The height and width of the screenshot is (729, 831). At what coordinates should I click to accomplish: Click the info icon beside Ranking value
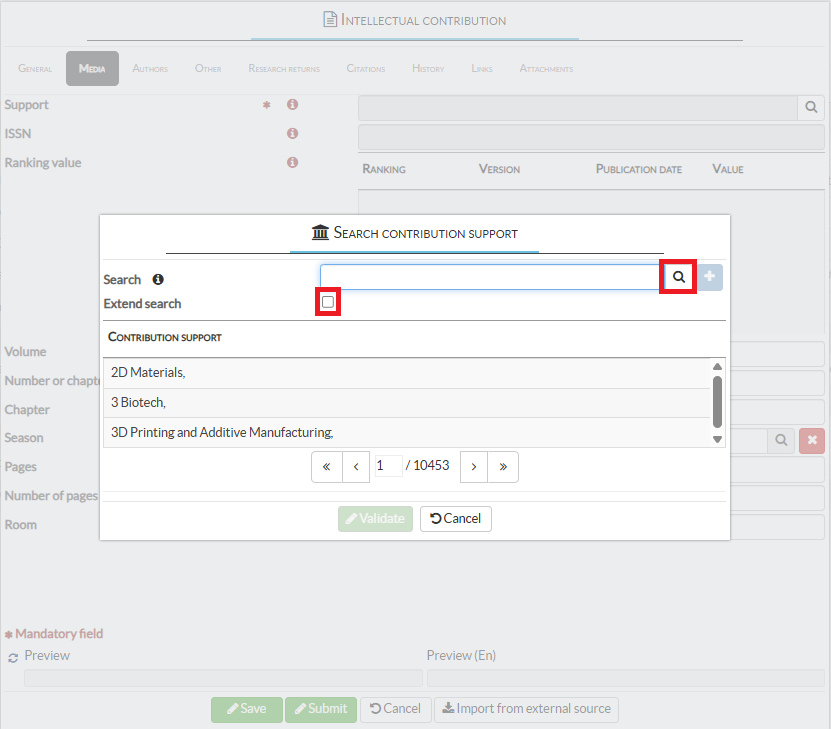(x=293, y=162)
